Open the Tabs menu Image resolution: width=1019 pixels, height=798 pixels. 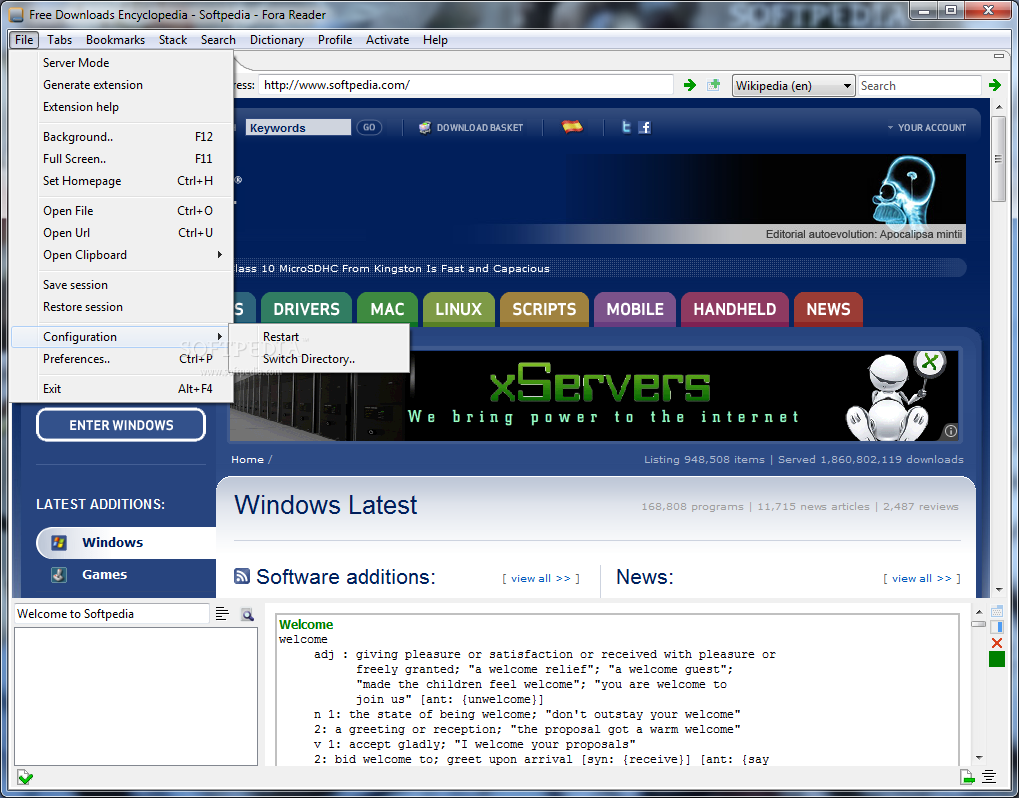pyautogui.click(x=59, y=40)
